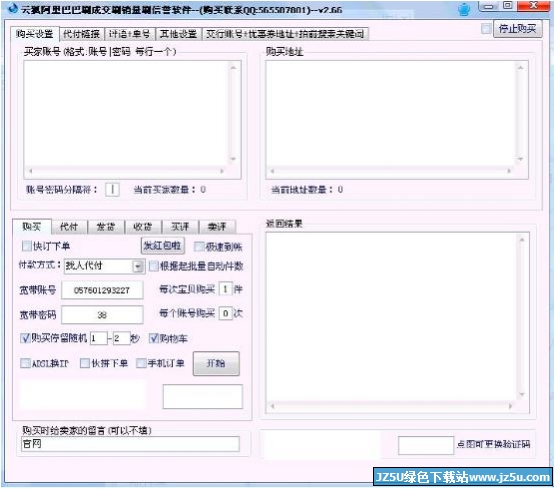Click the maximum stay seconds field
Screen dimensions: 556x489
tap(122, 339)
